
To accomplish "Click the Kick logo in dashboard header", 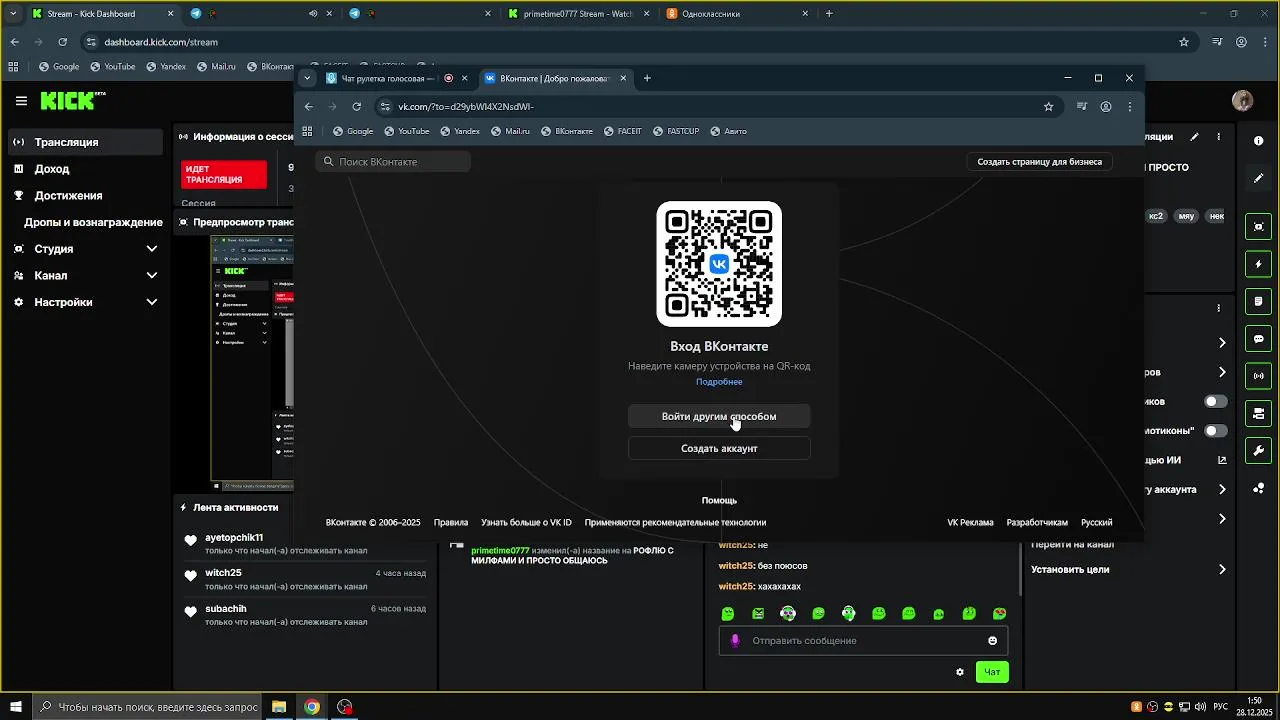I will pos(72,100).
